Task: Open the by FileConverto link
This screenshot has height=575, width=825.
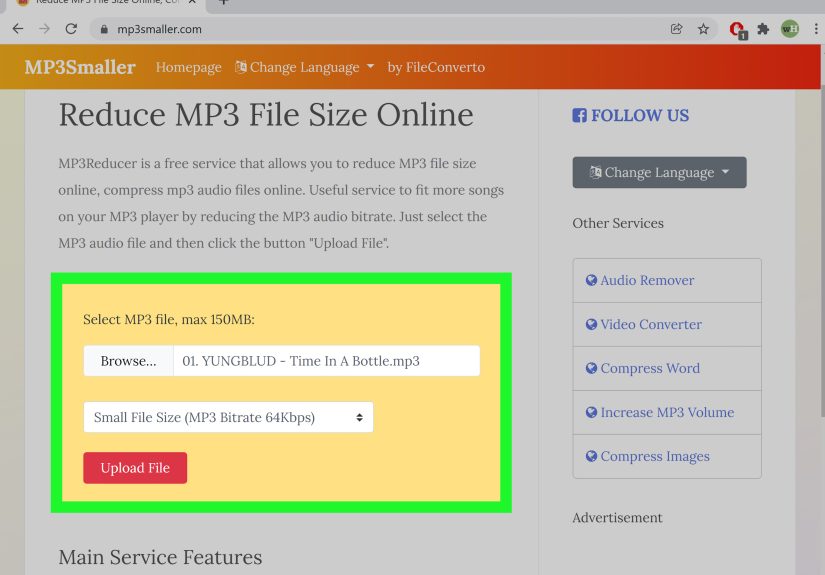Action: [x=436, y=67]
